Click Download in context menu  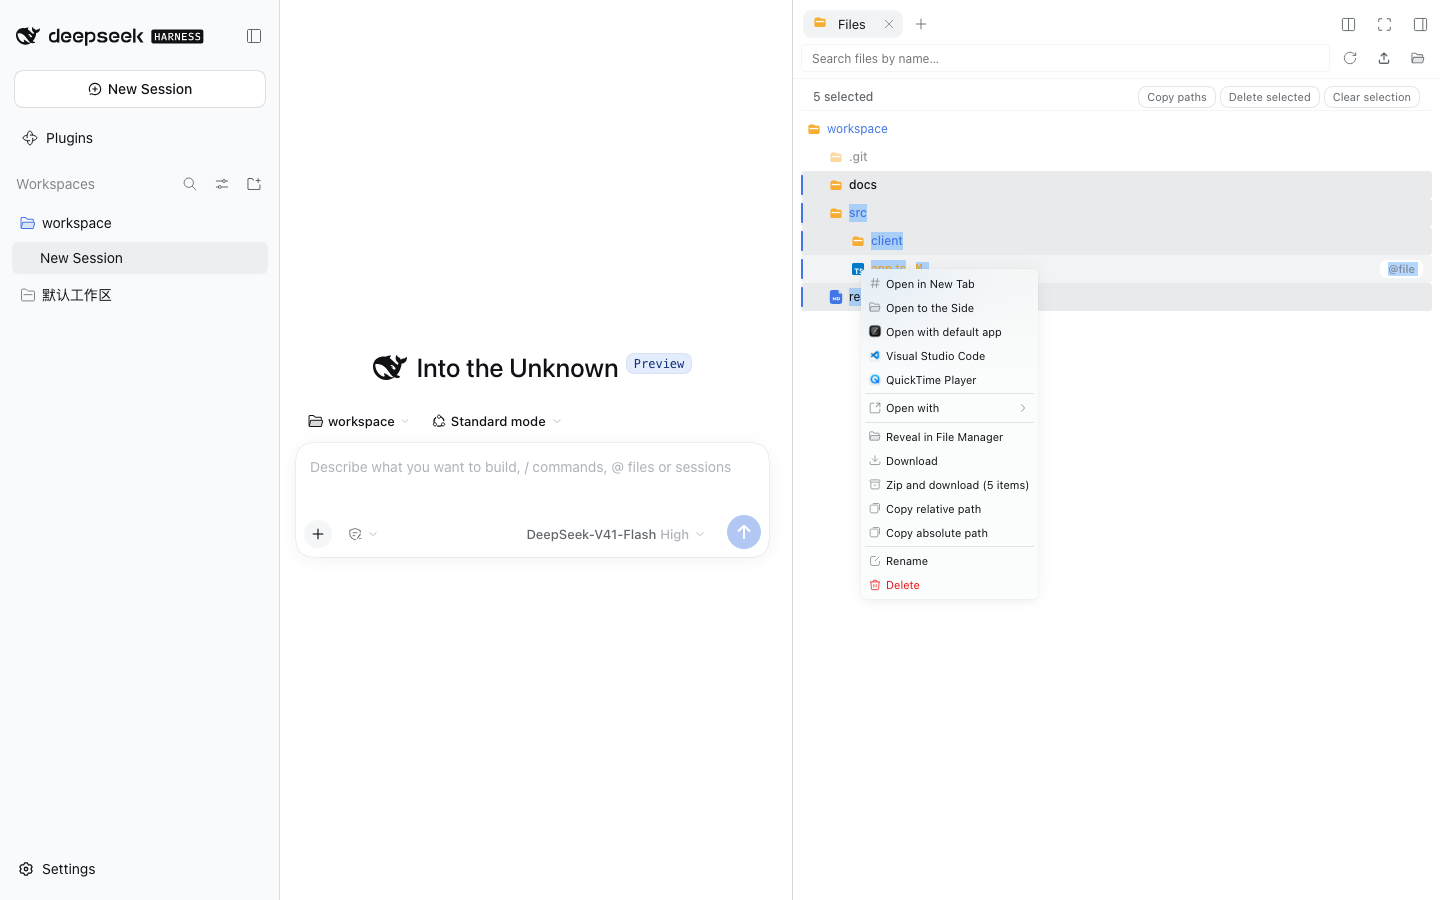click(949, 461)
